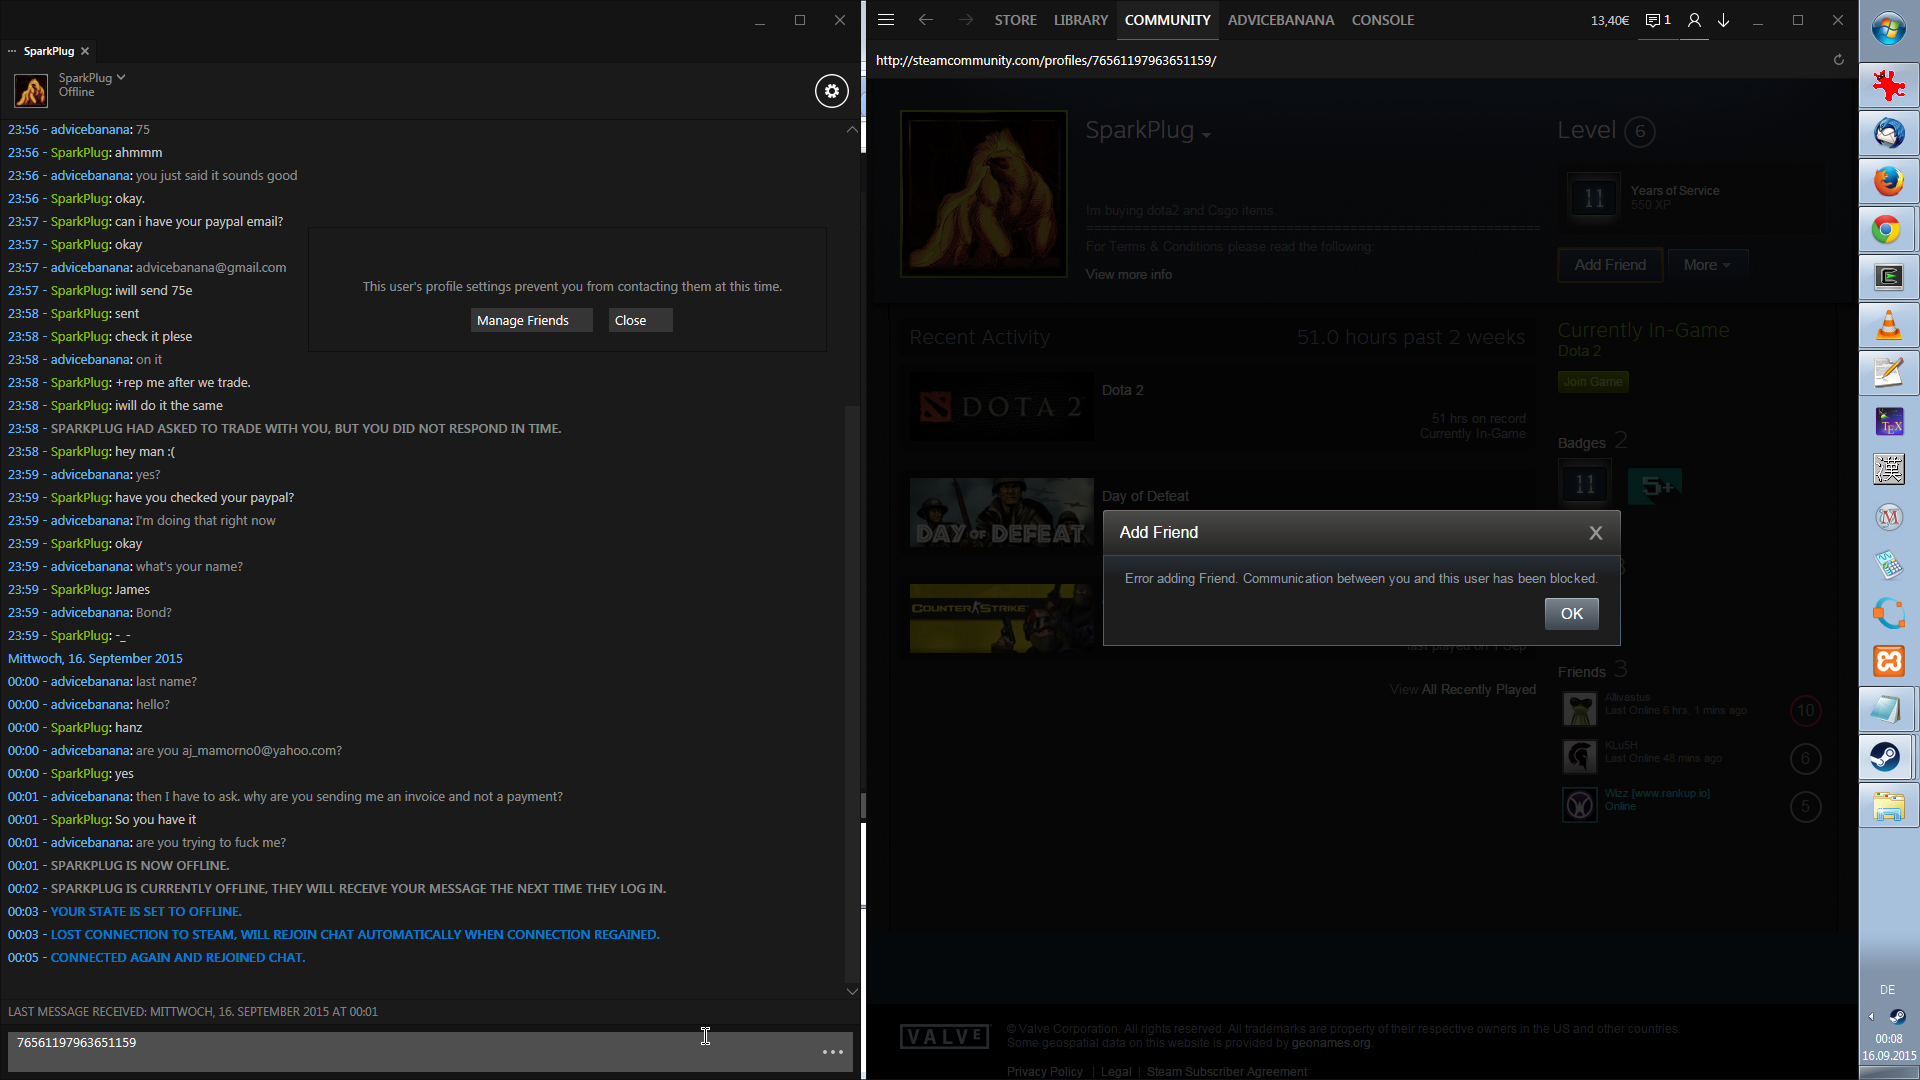Click the Steam hamburger menu icon

886,20
